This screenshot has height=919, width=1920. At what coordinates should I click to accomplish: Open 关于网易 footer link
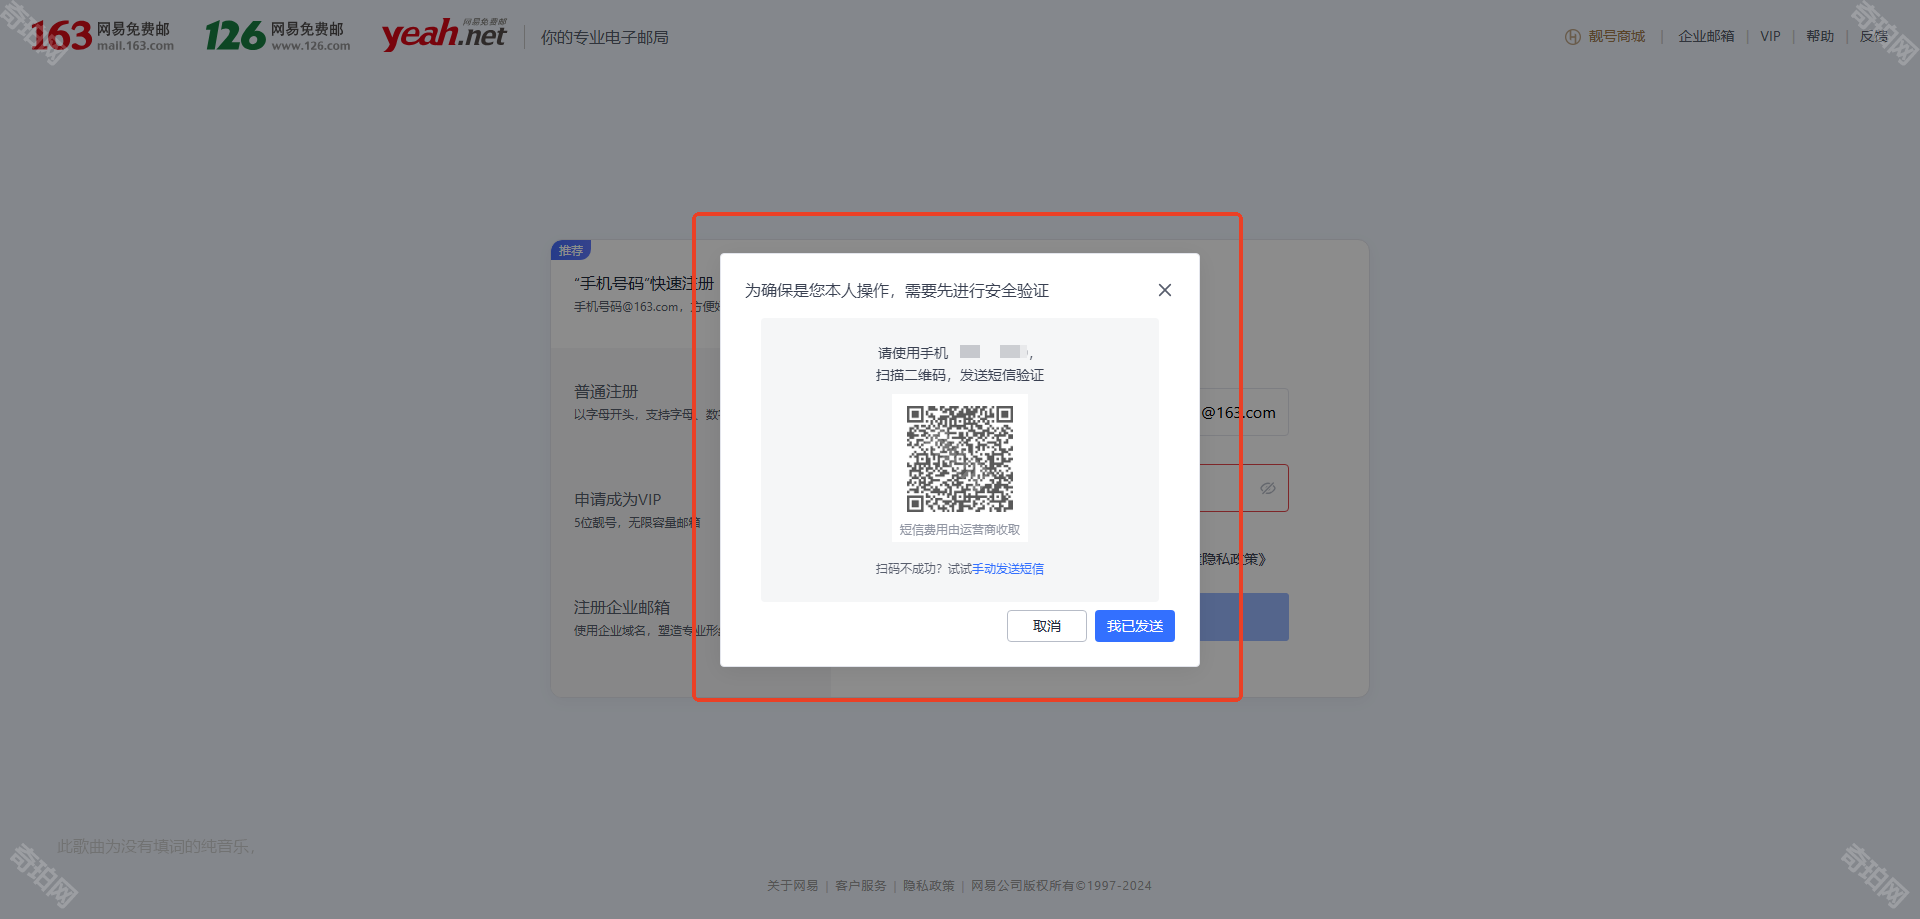tap(792, 886)
